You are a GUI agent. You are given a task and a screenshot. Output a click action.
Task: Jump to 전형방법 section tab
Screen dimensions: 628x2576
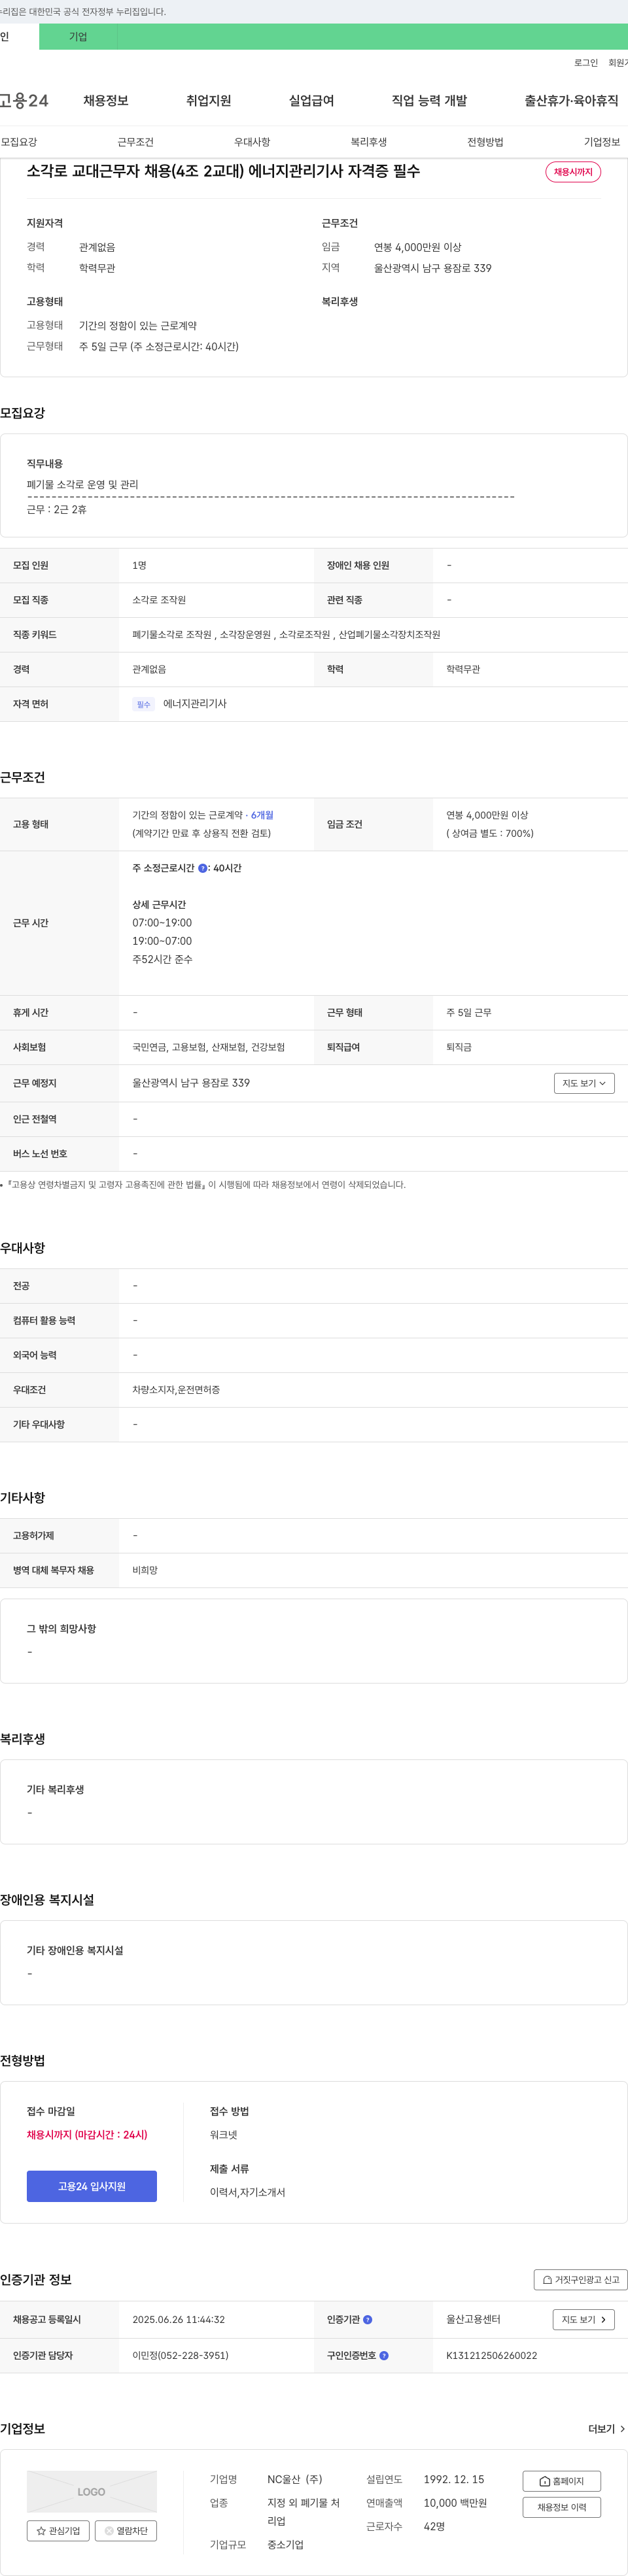point(485,142)
